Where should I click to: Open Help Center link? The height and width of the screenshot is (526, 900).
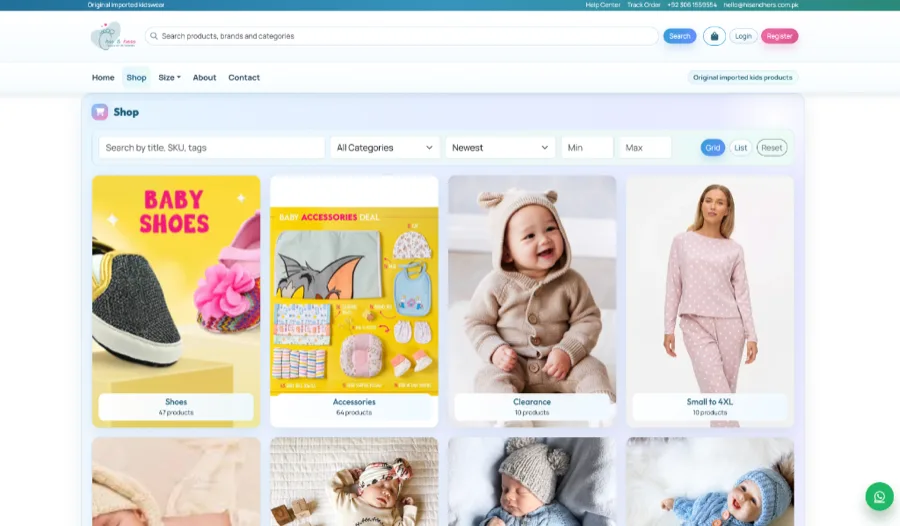coord(603,5)
